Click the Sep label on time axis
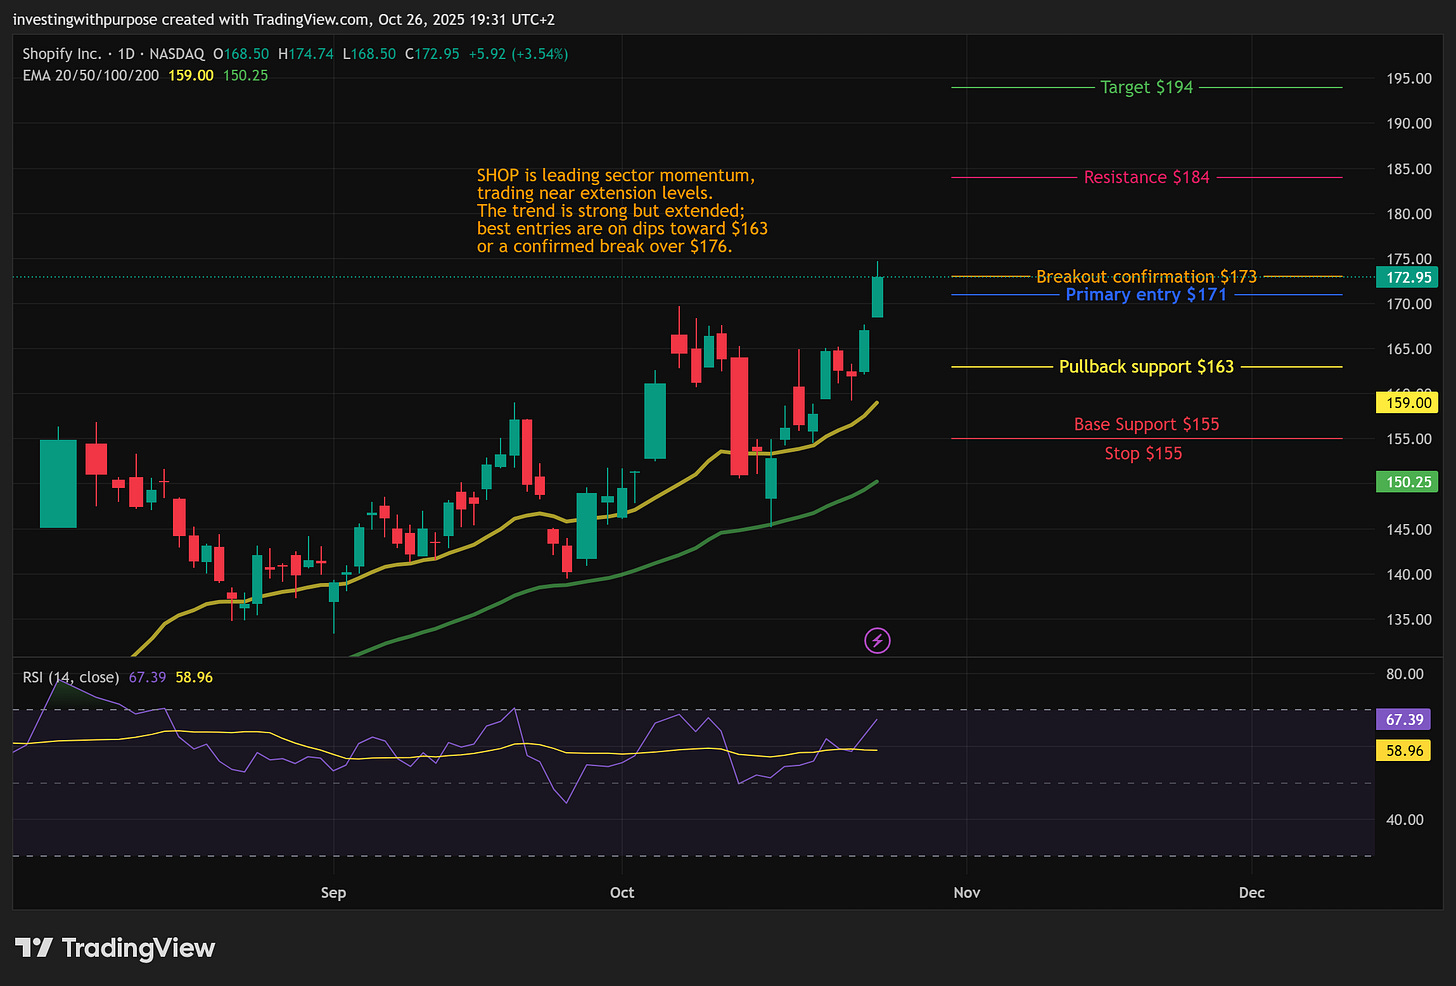 (333, 892)
